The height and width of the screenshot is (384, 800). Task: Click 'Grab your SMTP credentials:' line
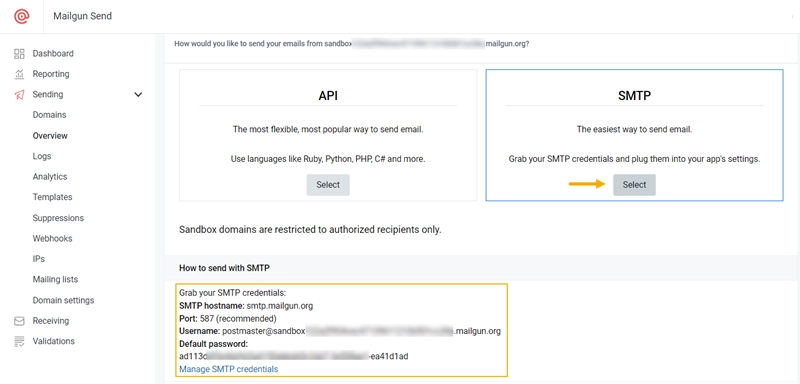click(233, 293)
